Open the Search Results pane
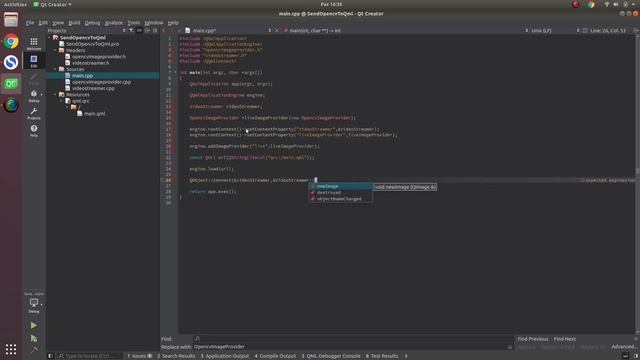 tap(176, 356)
